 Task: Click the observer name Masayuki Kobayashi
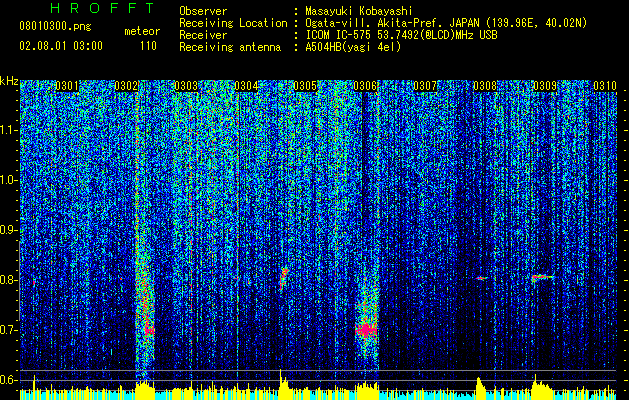(x=359, y=11)
